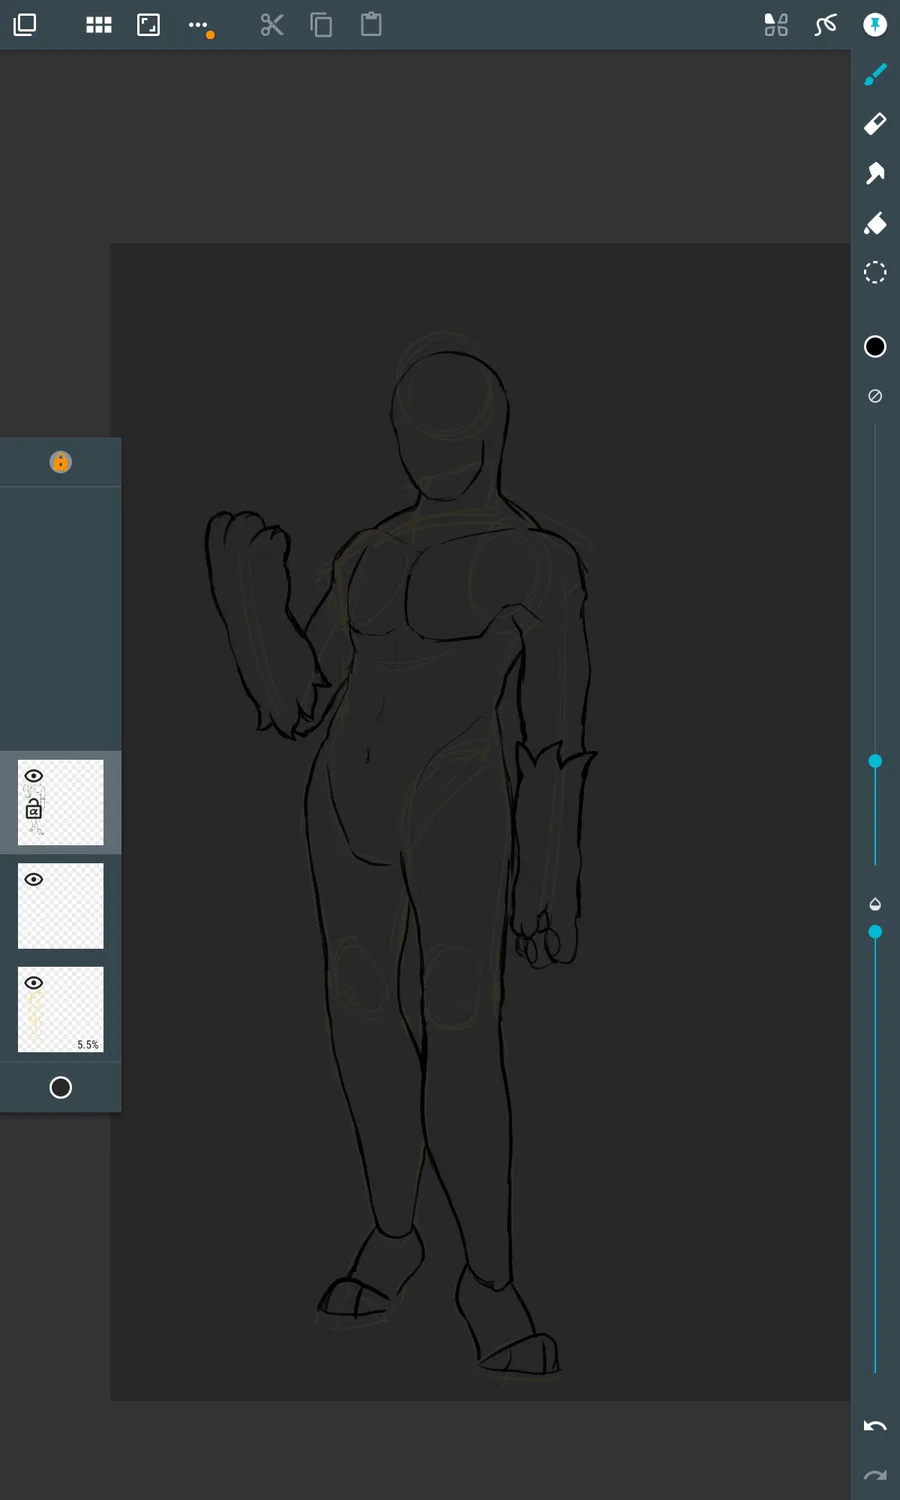Screen dimensions: 900x1500
Task: Redo the undone stroke
Action: [875, 1475]
